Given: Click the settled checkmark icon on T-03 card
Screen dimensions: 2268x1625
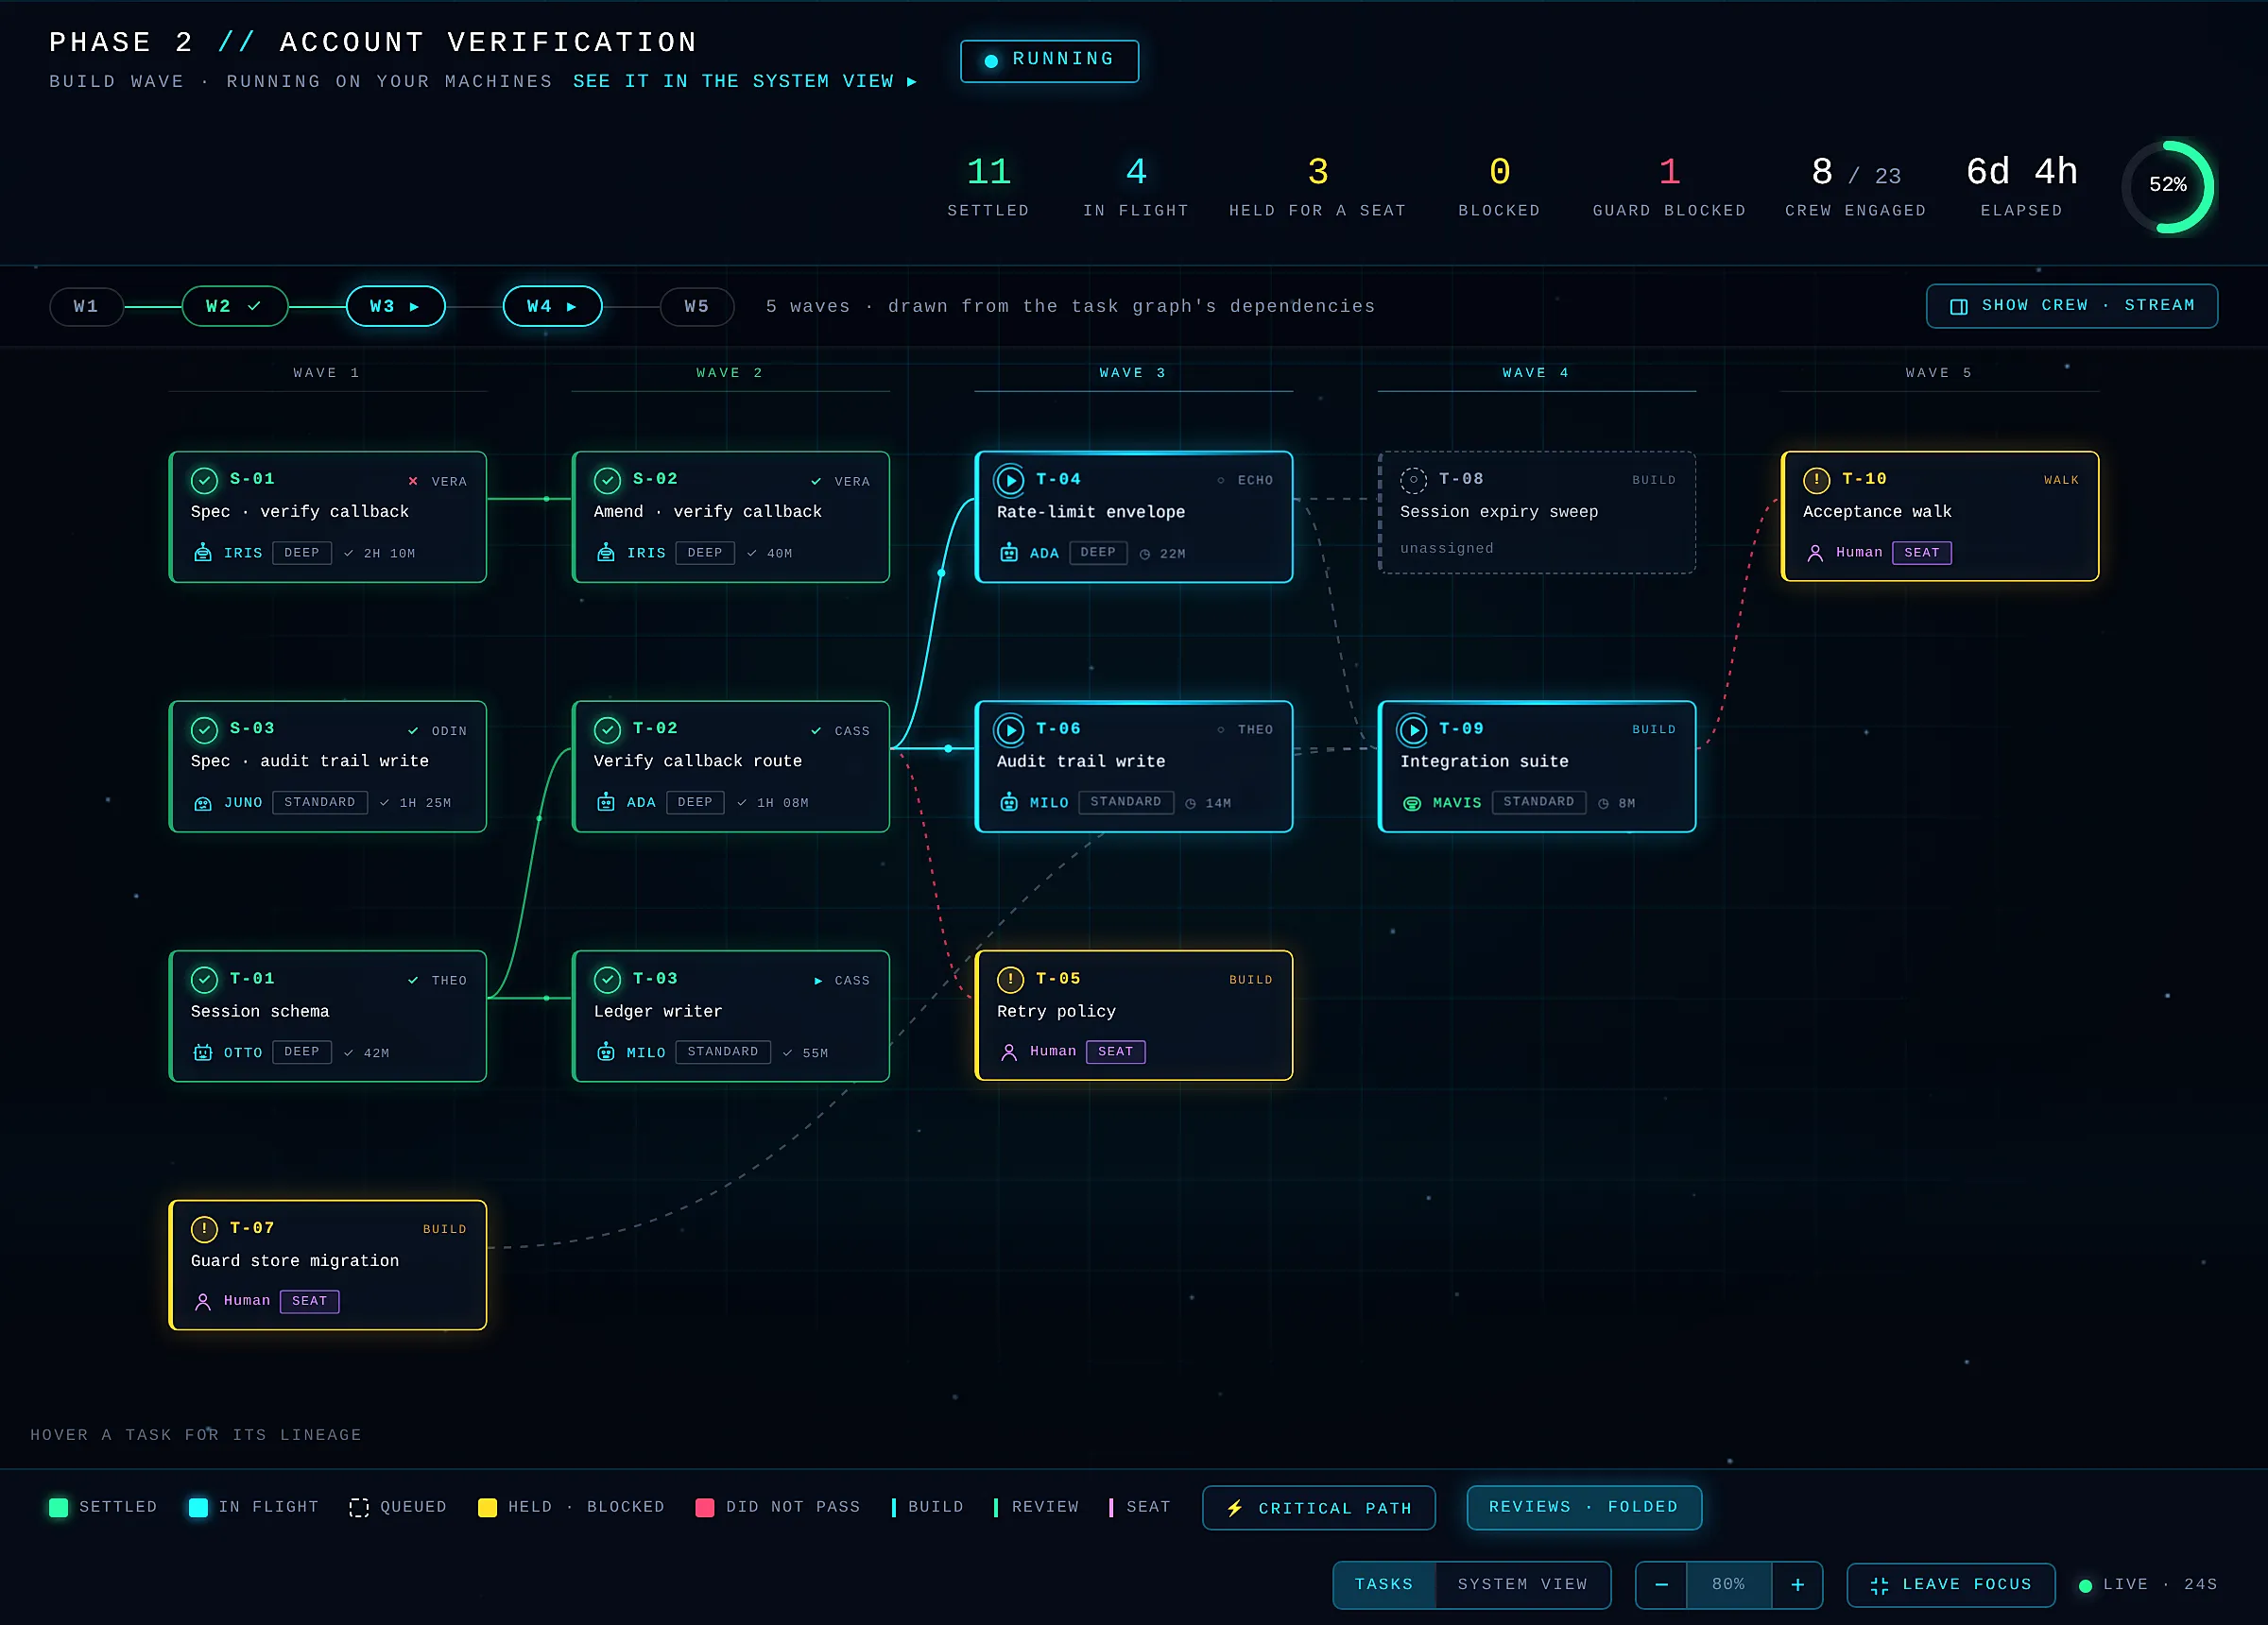Looking at the screenshot, I should click(607, 979).
